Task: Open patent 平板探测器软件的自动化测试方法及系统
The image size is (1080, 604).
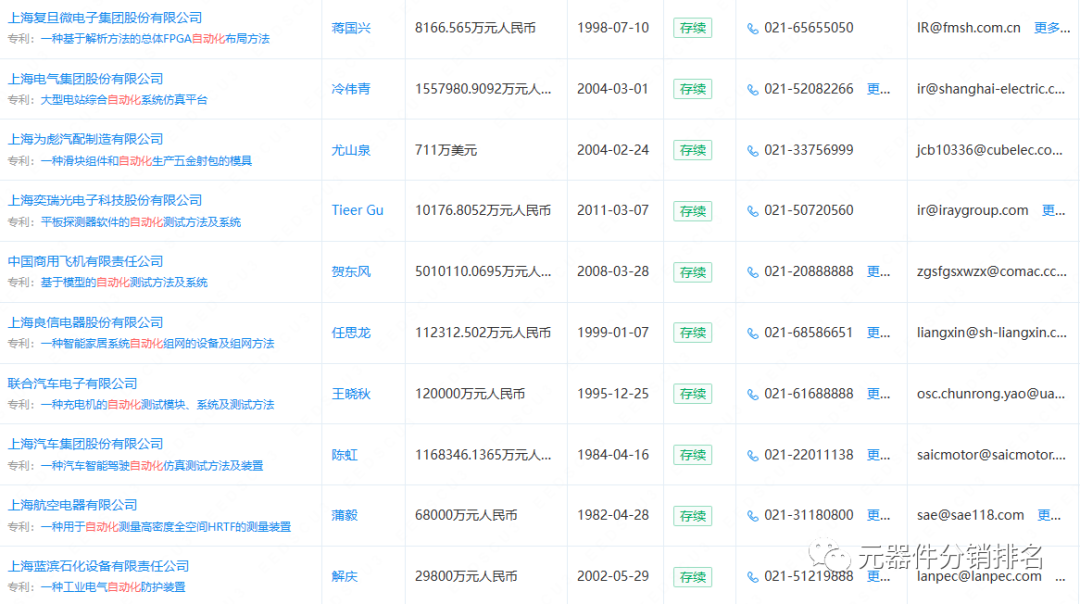Action: tap(141, 222)
